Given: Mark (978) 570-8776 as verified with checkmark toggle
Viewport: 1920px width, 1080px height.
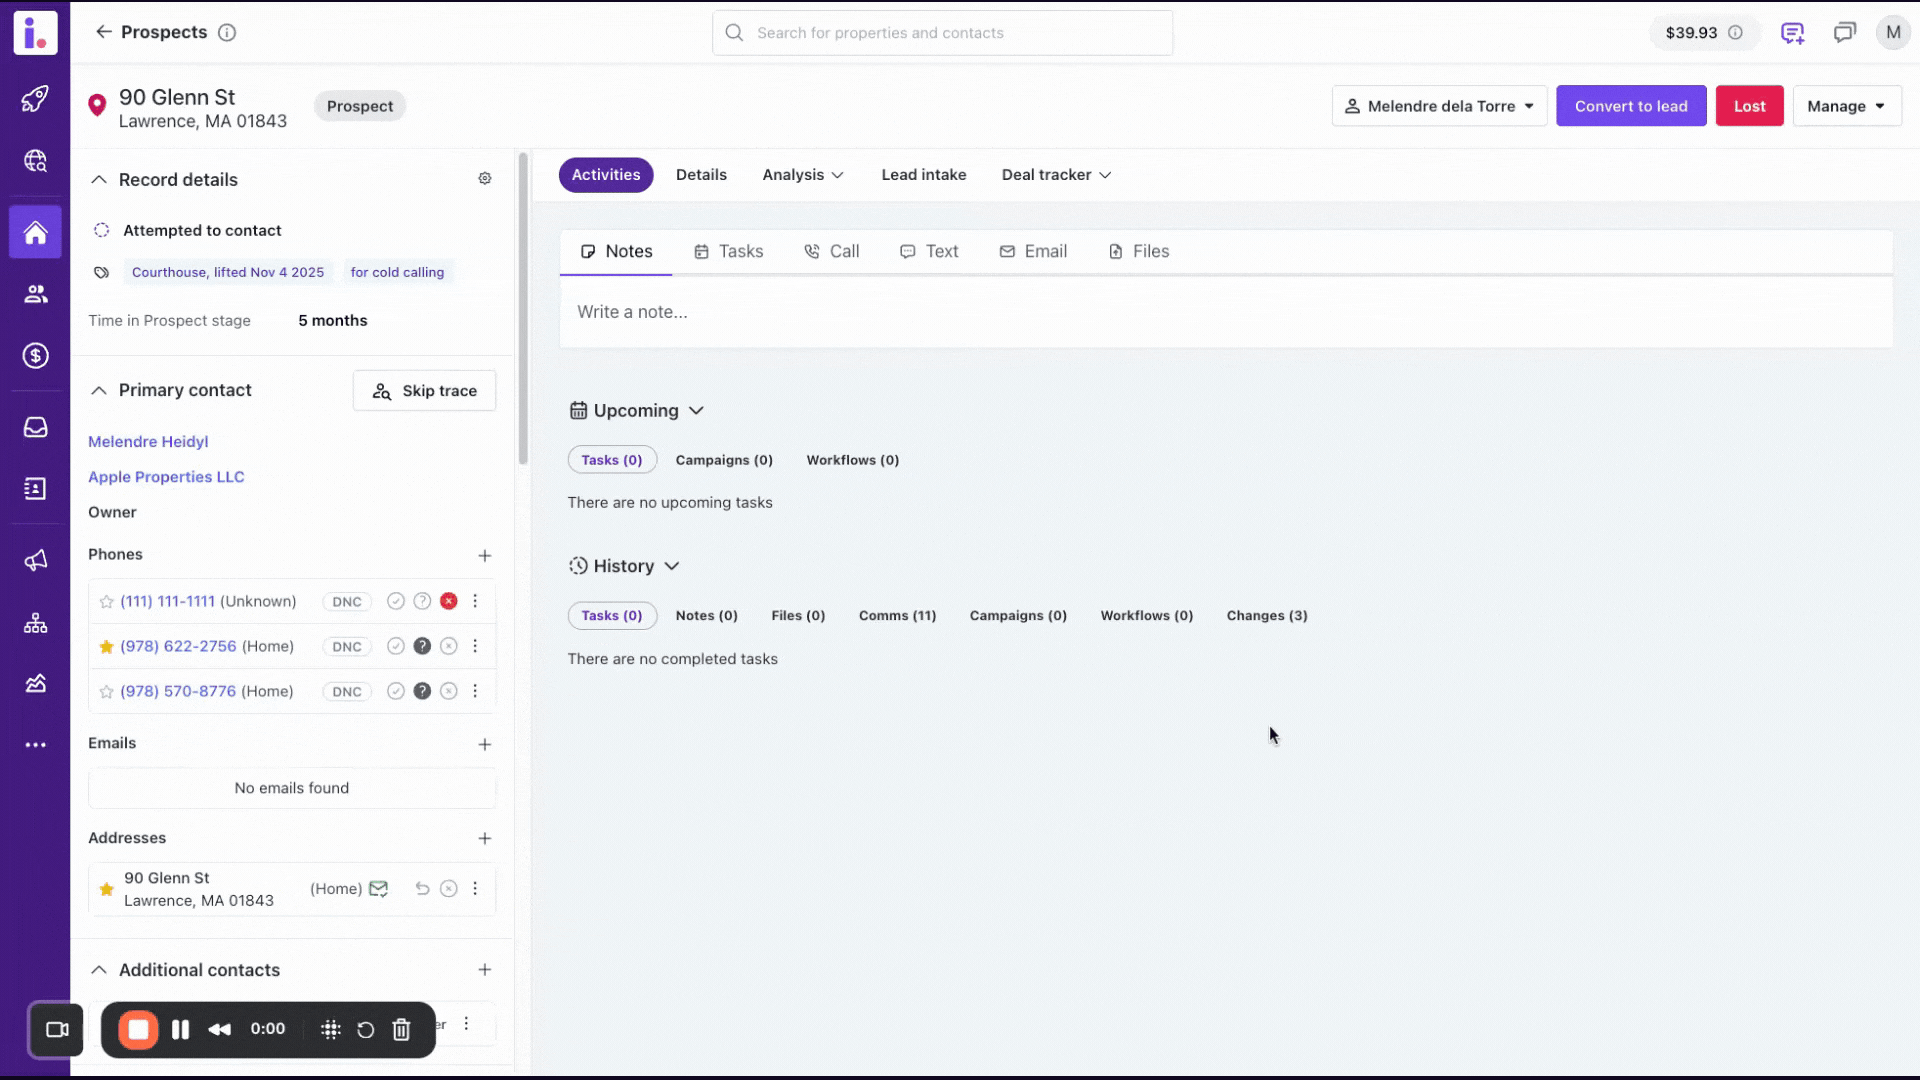Looking at the screenshot, I should [395, 691].
